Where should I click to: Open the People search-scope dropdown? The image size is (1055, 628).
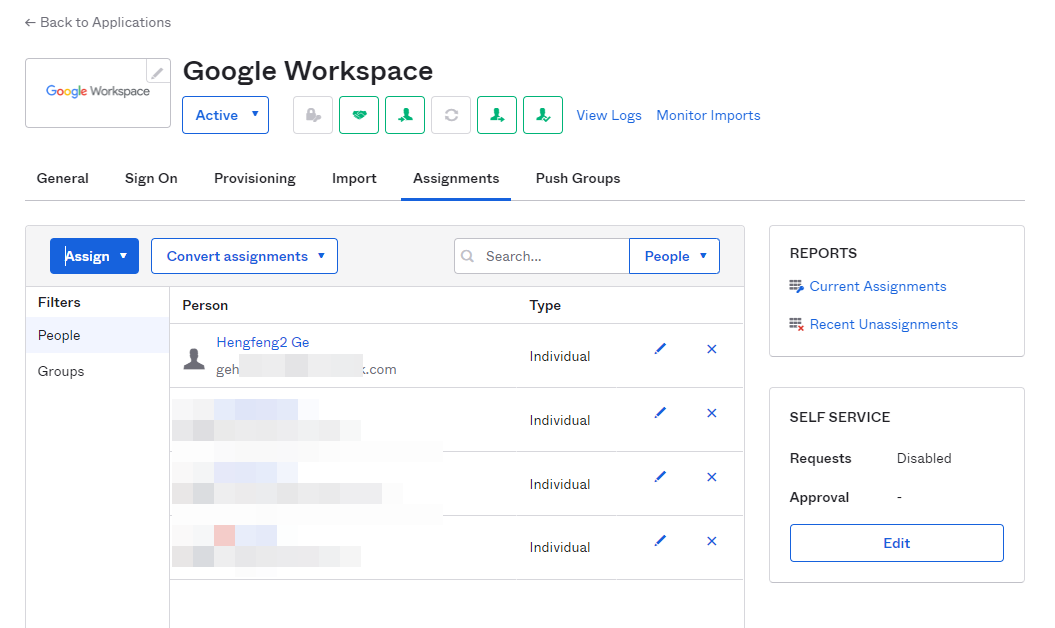(x=675, y=256)
